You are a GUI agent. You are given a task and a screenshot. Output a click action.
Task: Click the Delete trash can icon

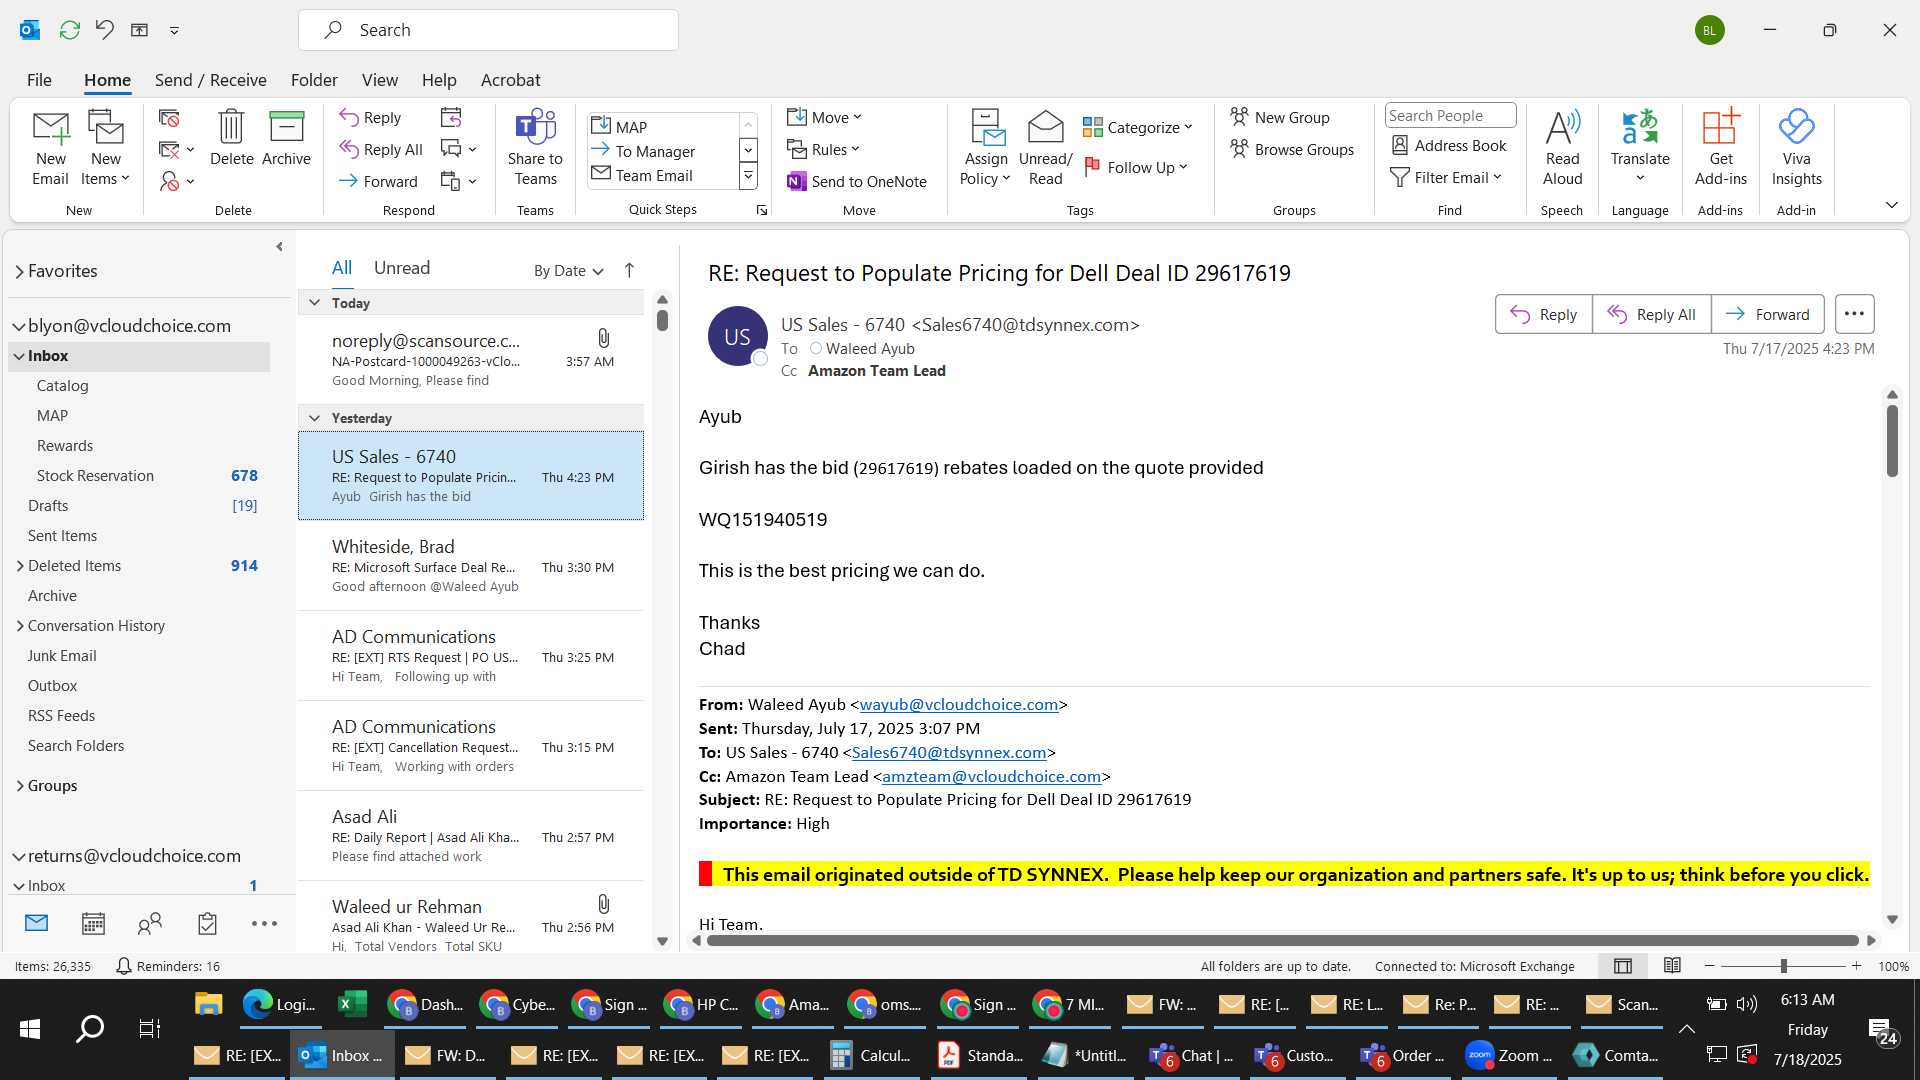click(231, 138)
